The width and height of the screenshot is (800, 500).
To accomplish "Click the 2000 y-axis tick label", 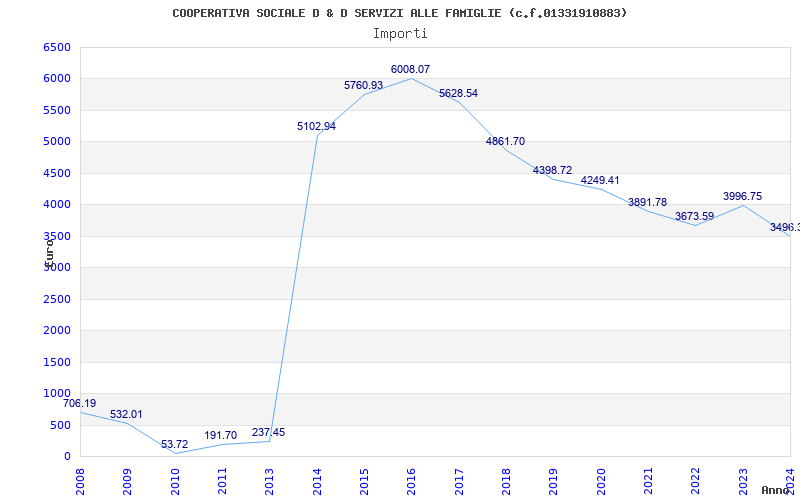I will point(57,330).
